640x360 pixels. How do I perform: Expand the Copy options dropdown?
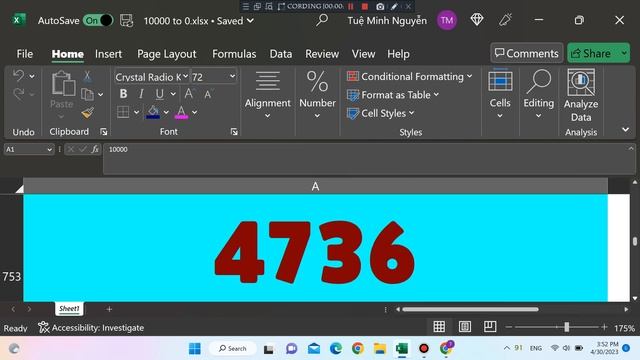coord(100,95)
